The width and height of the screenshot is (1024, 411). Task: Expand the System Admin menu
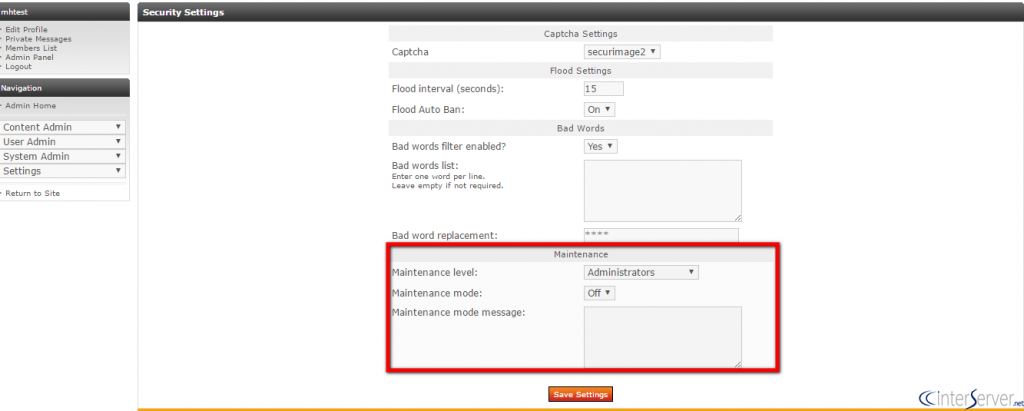(63, 156)
